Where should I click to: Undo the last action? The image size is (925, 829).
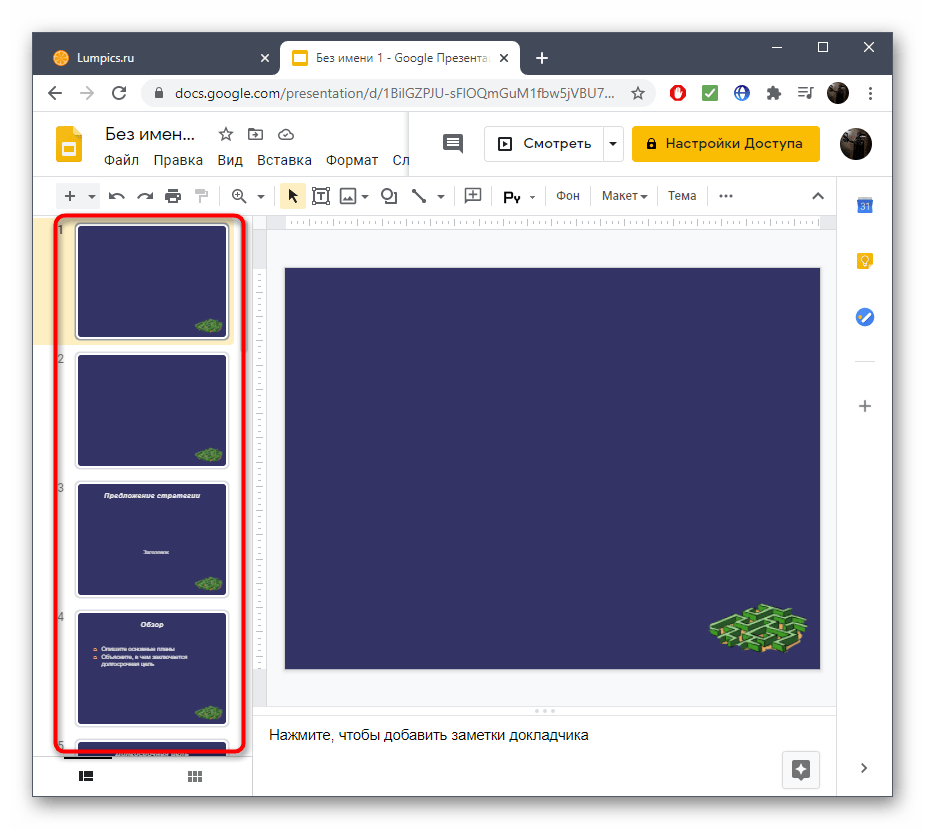point(117,196)
